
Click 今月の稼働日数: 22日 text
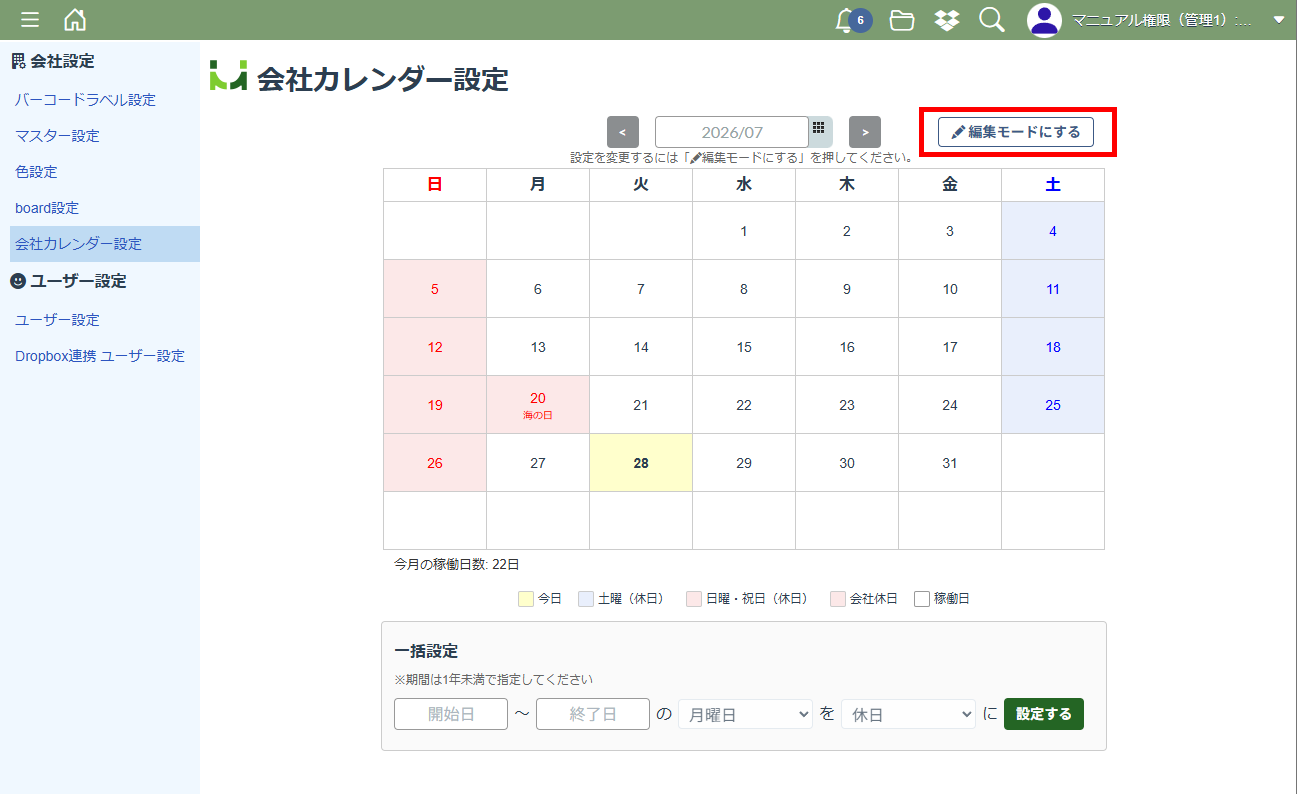pyautogui.click(x=457, y=565)
